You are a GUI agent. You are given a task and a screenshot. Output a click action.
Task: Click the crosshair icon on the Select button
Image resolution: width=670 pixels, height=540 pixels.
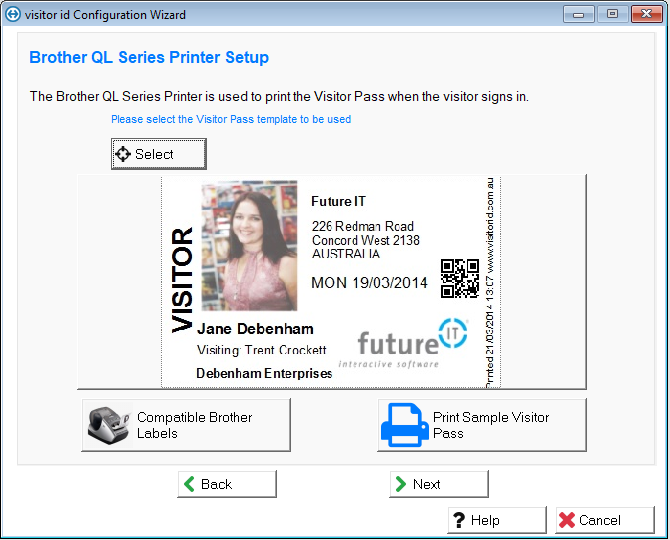point(123,154)
